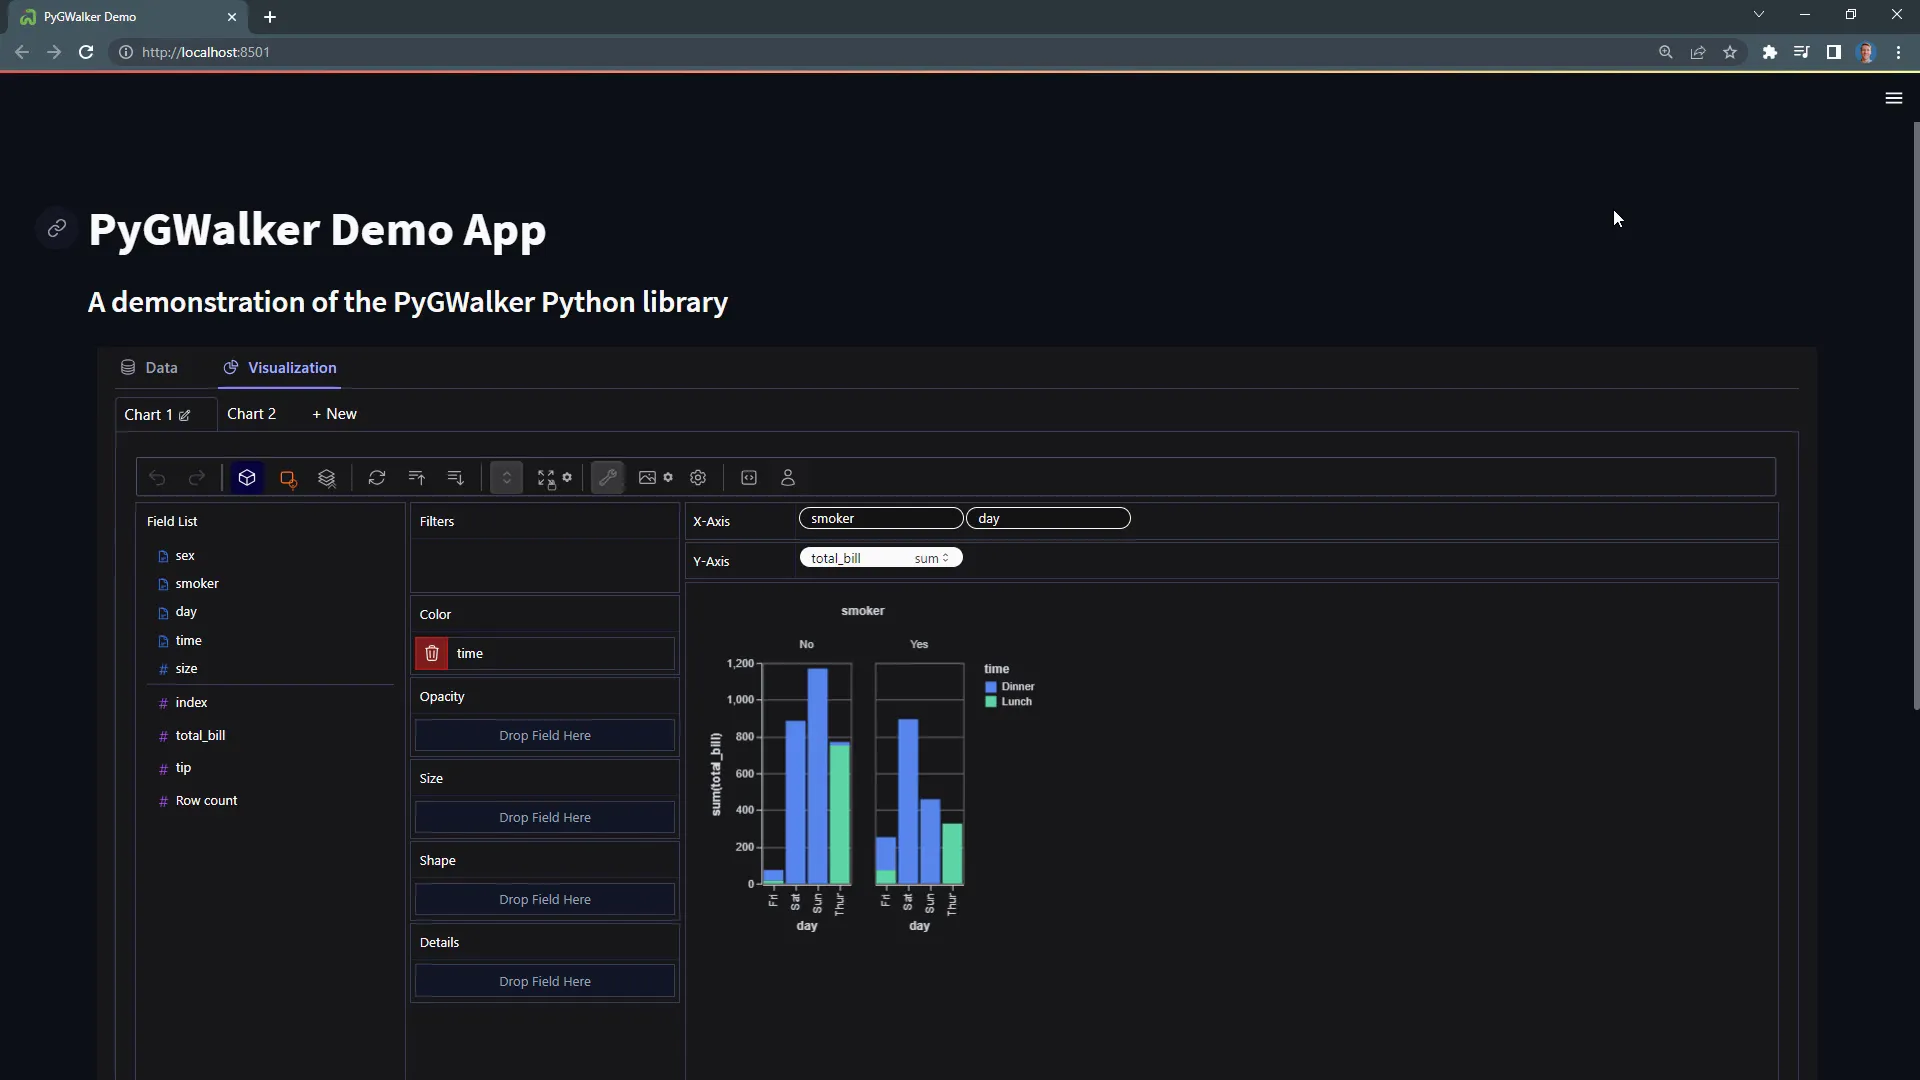This screenshot has height=1080, width=1920.
Task: Select the layers stack icon
Action: [327, 477]
